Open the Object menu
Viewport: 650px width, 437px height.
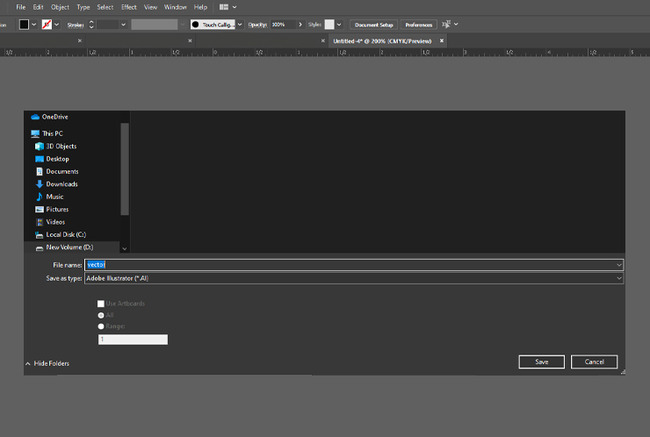(x=60, y=7)
